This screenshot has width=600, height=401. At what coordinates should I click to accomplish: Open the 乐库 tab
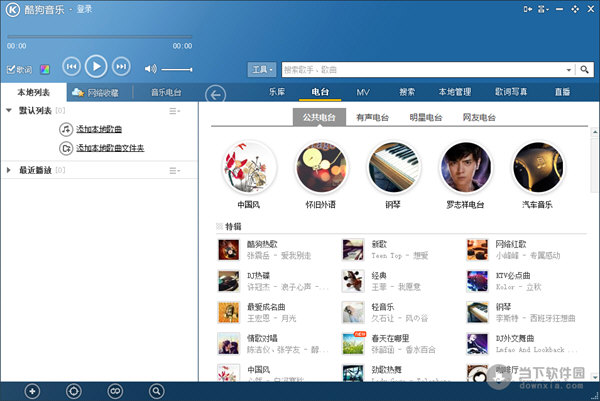[x=277, y=92]
